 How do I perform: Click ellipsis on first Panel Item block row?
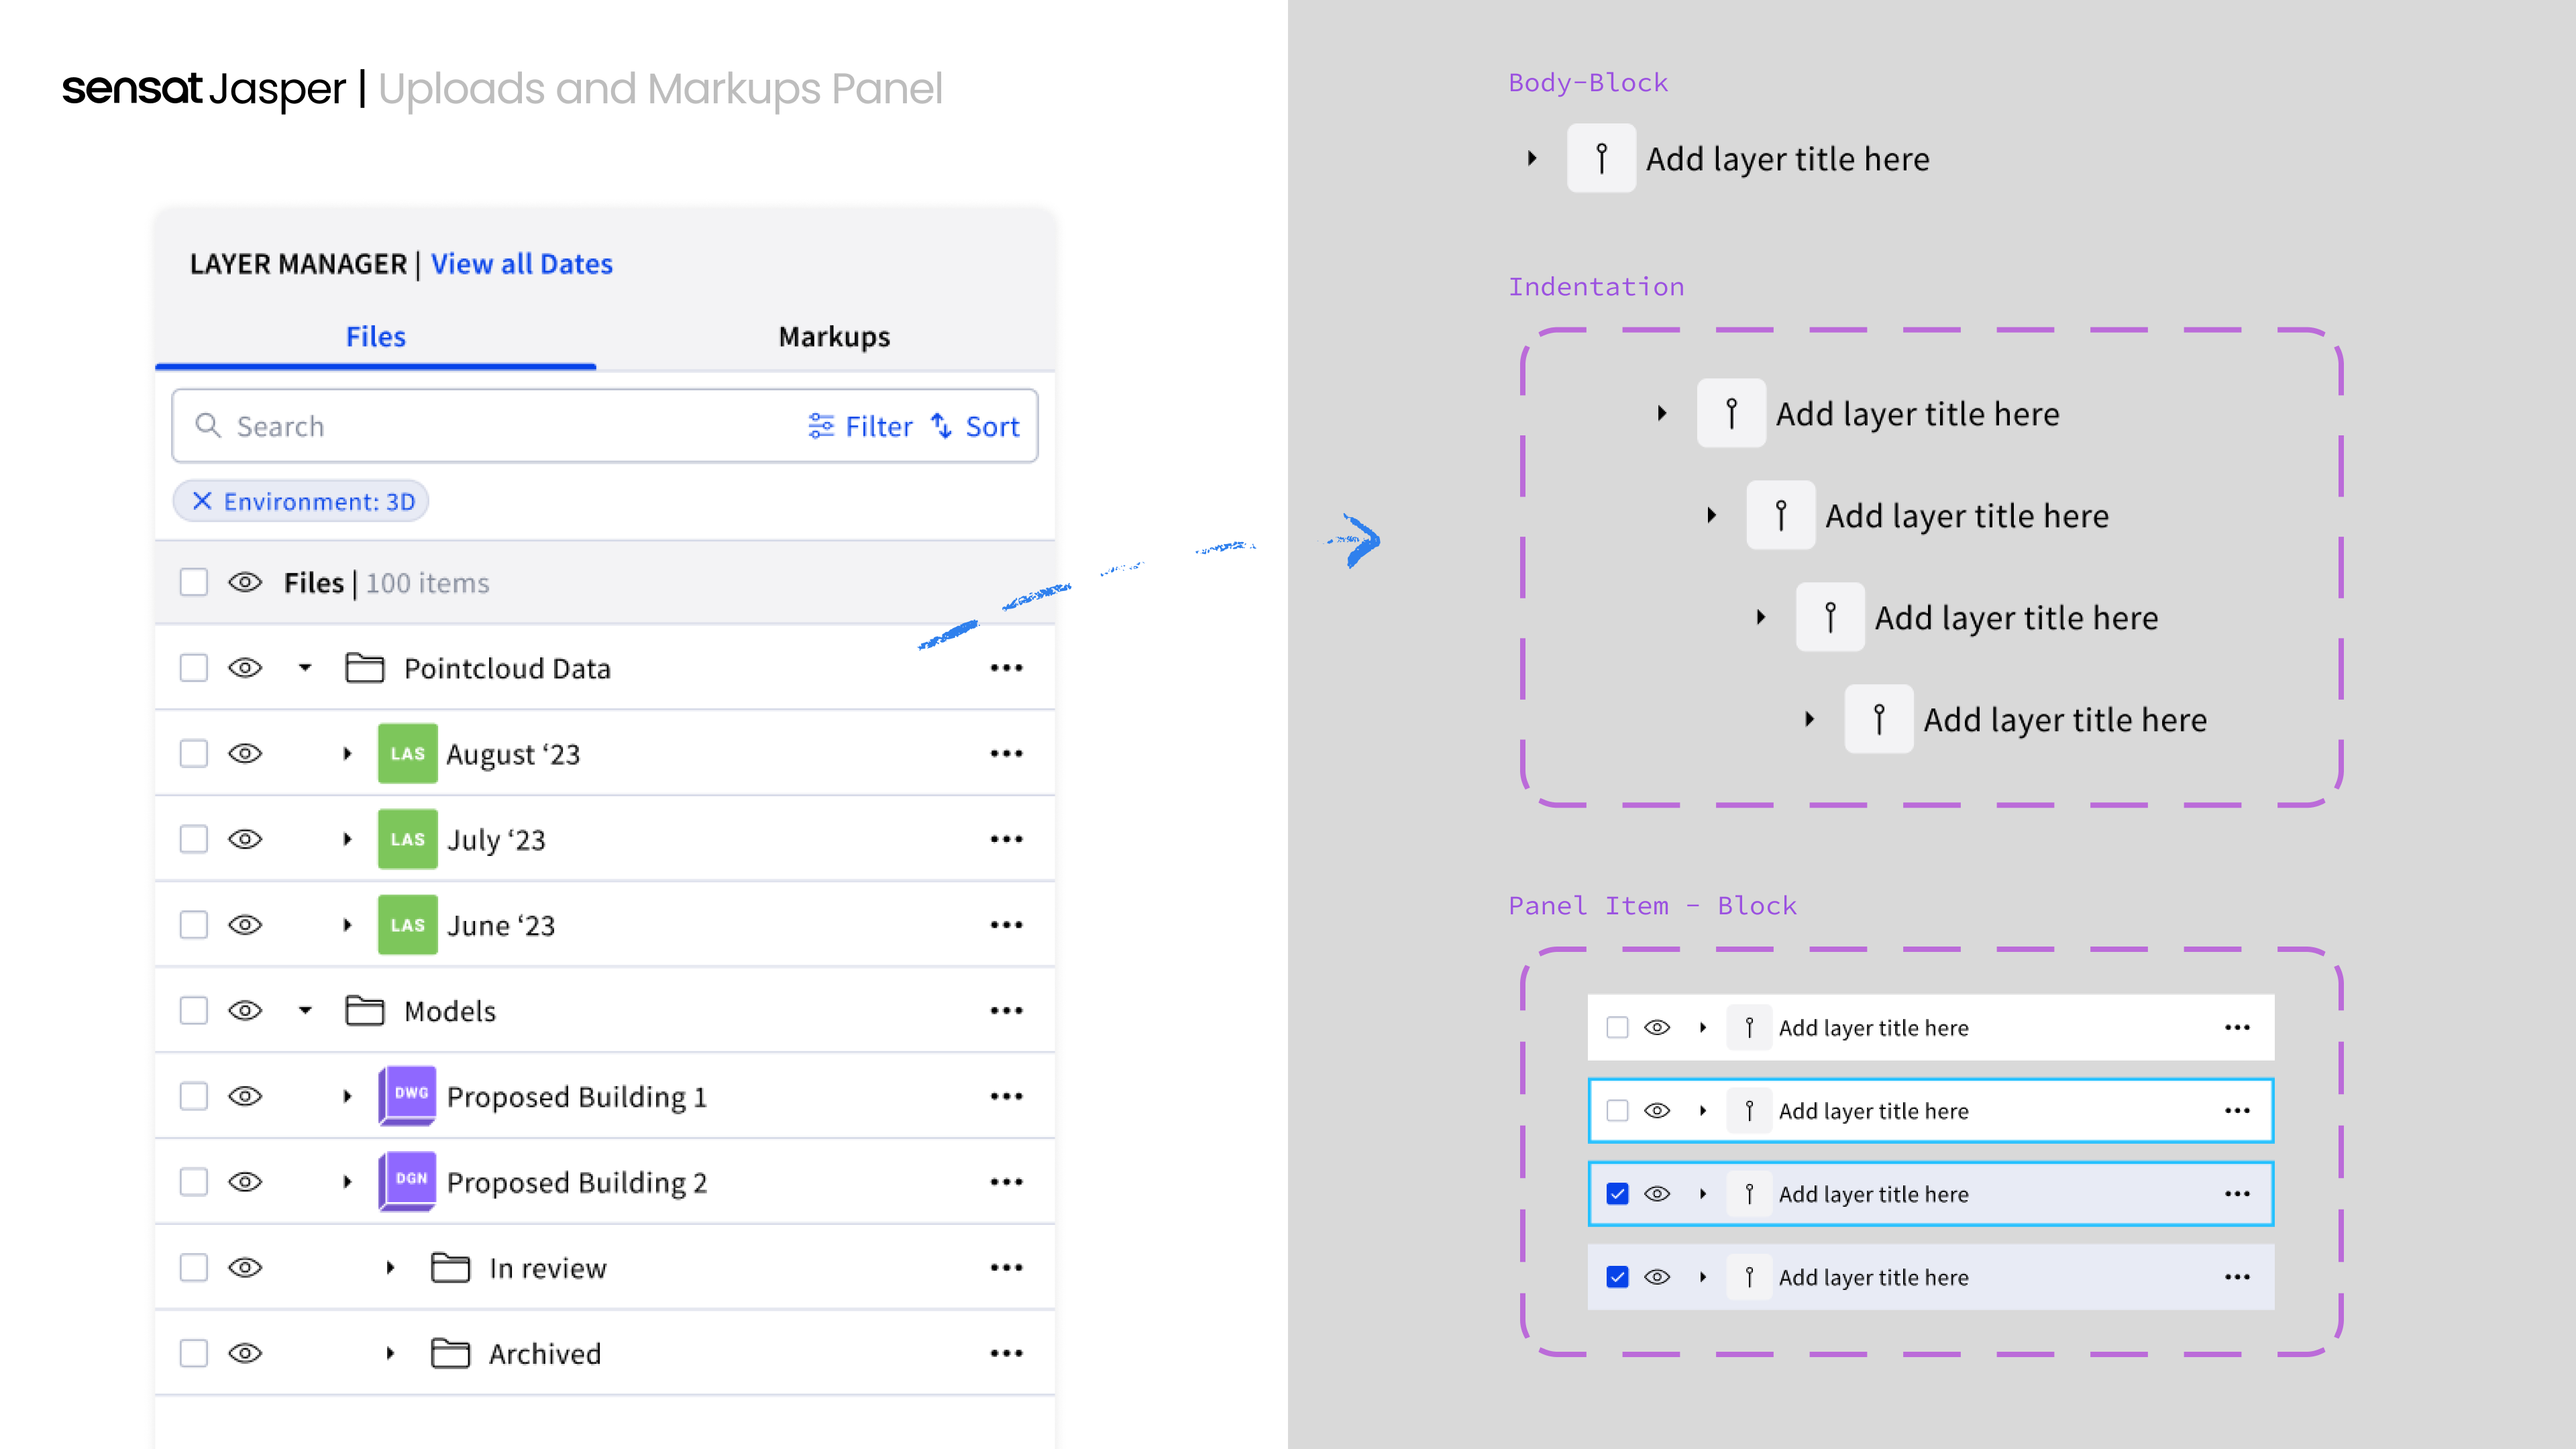tap(2237, 1028)
